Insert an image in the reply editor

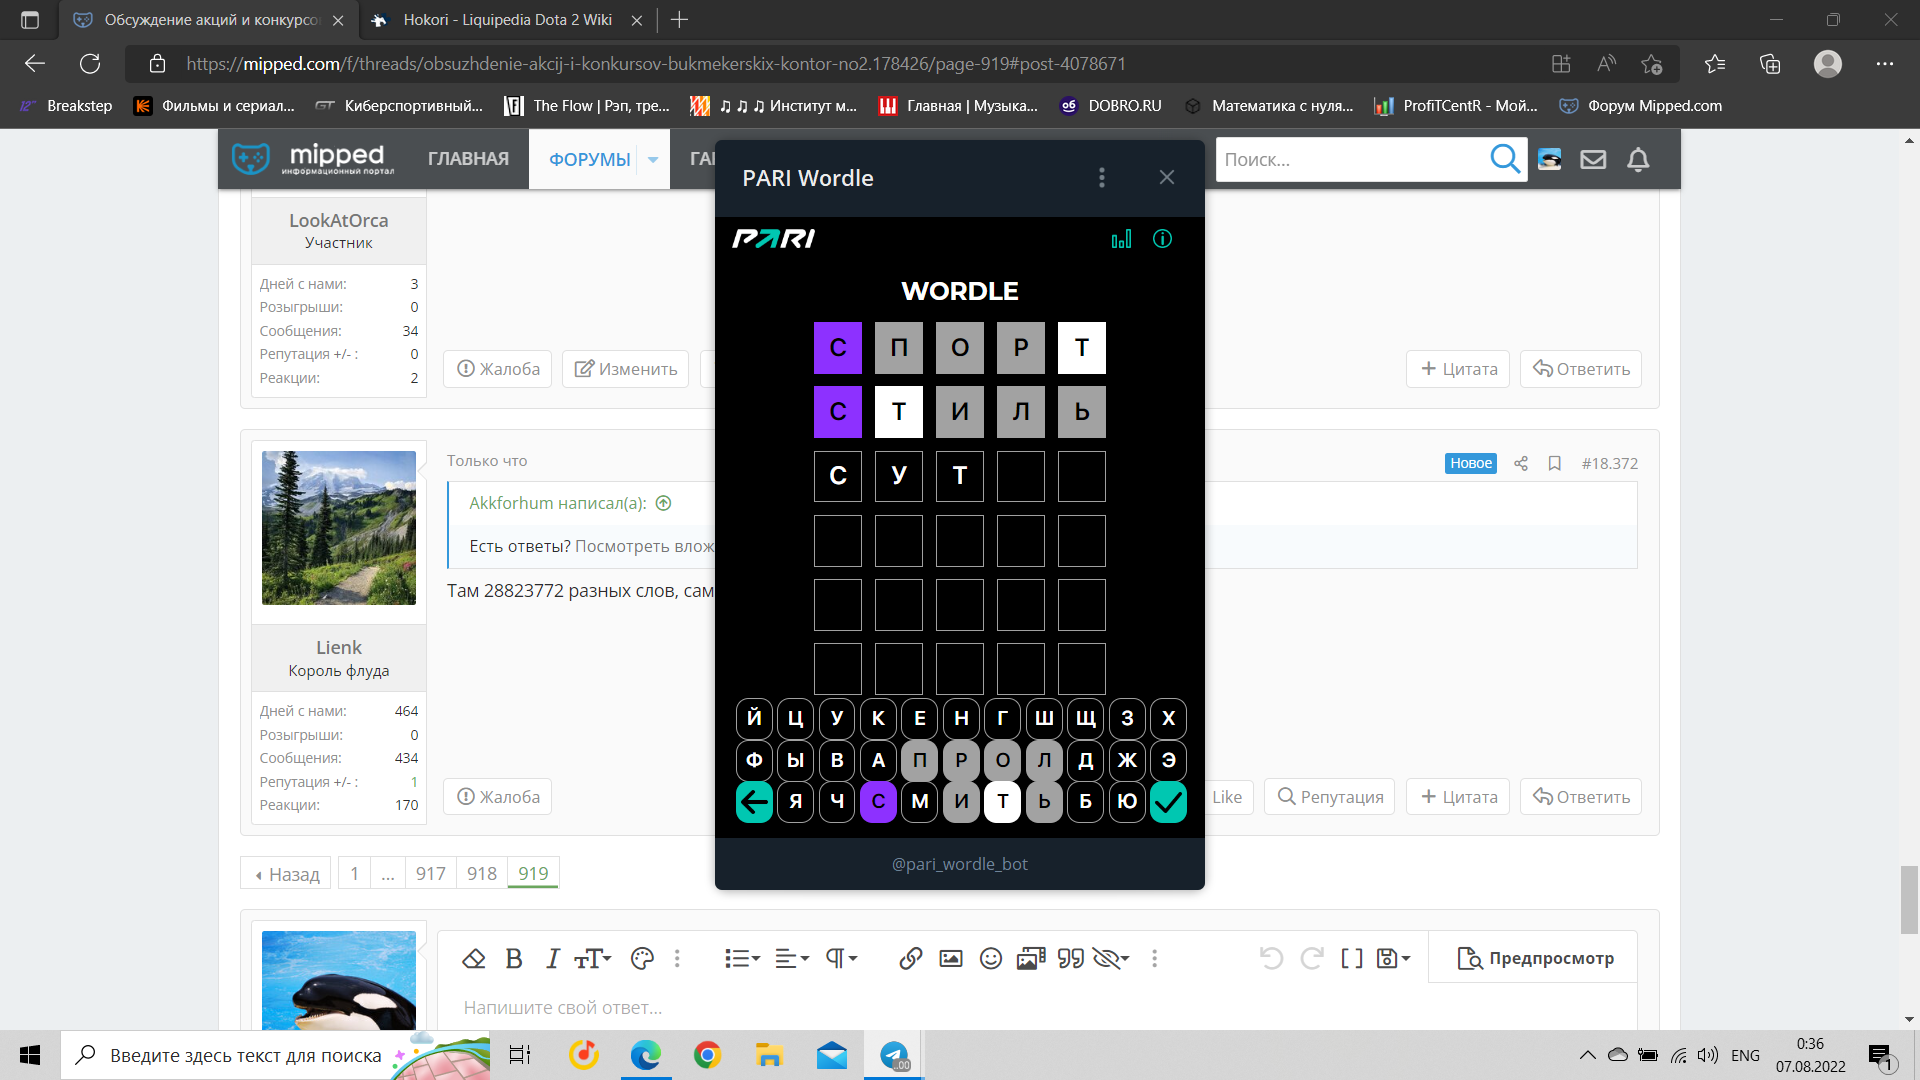(951, 958)
